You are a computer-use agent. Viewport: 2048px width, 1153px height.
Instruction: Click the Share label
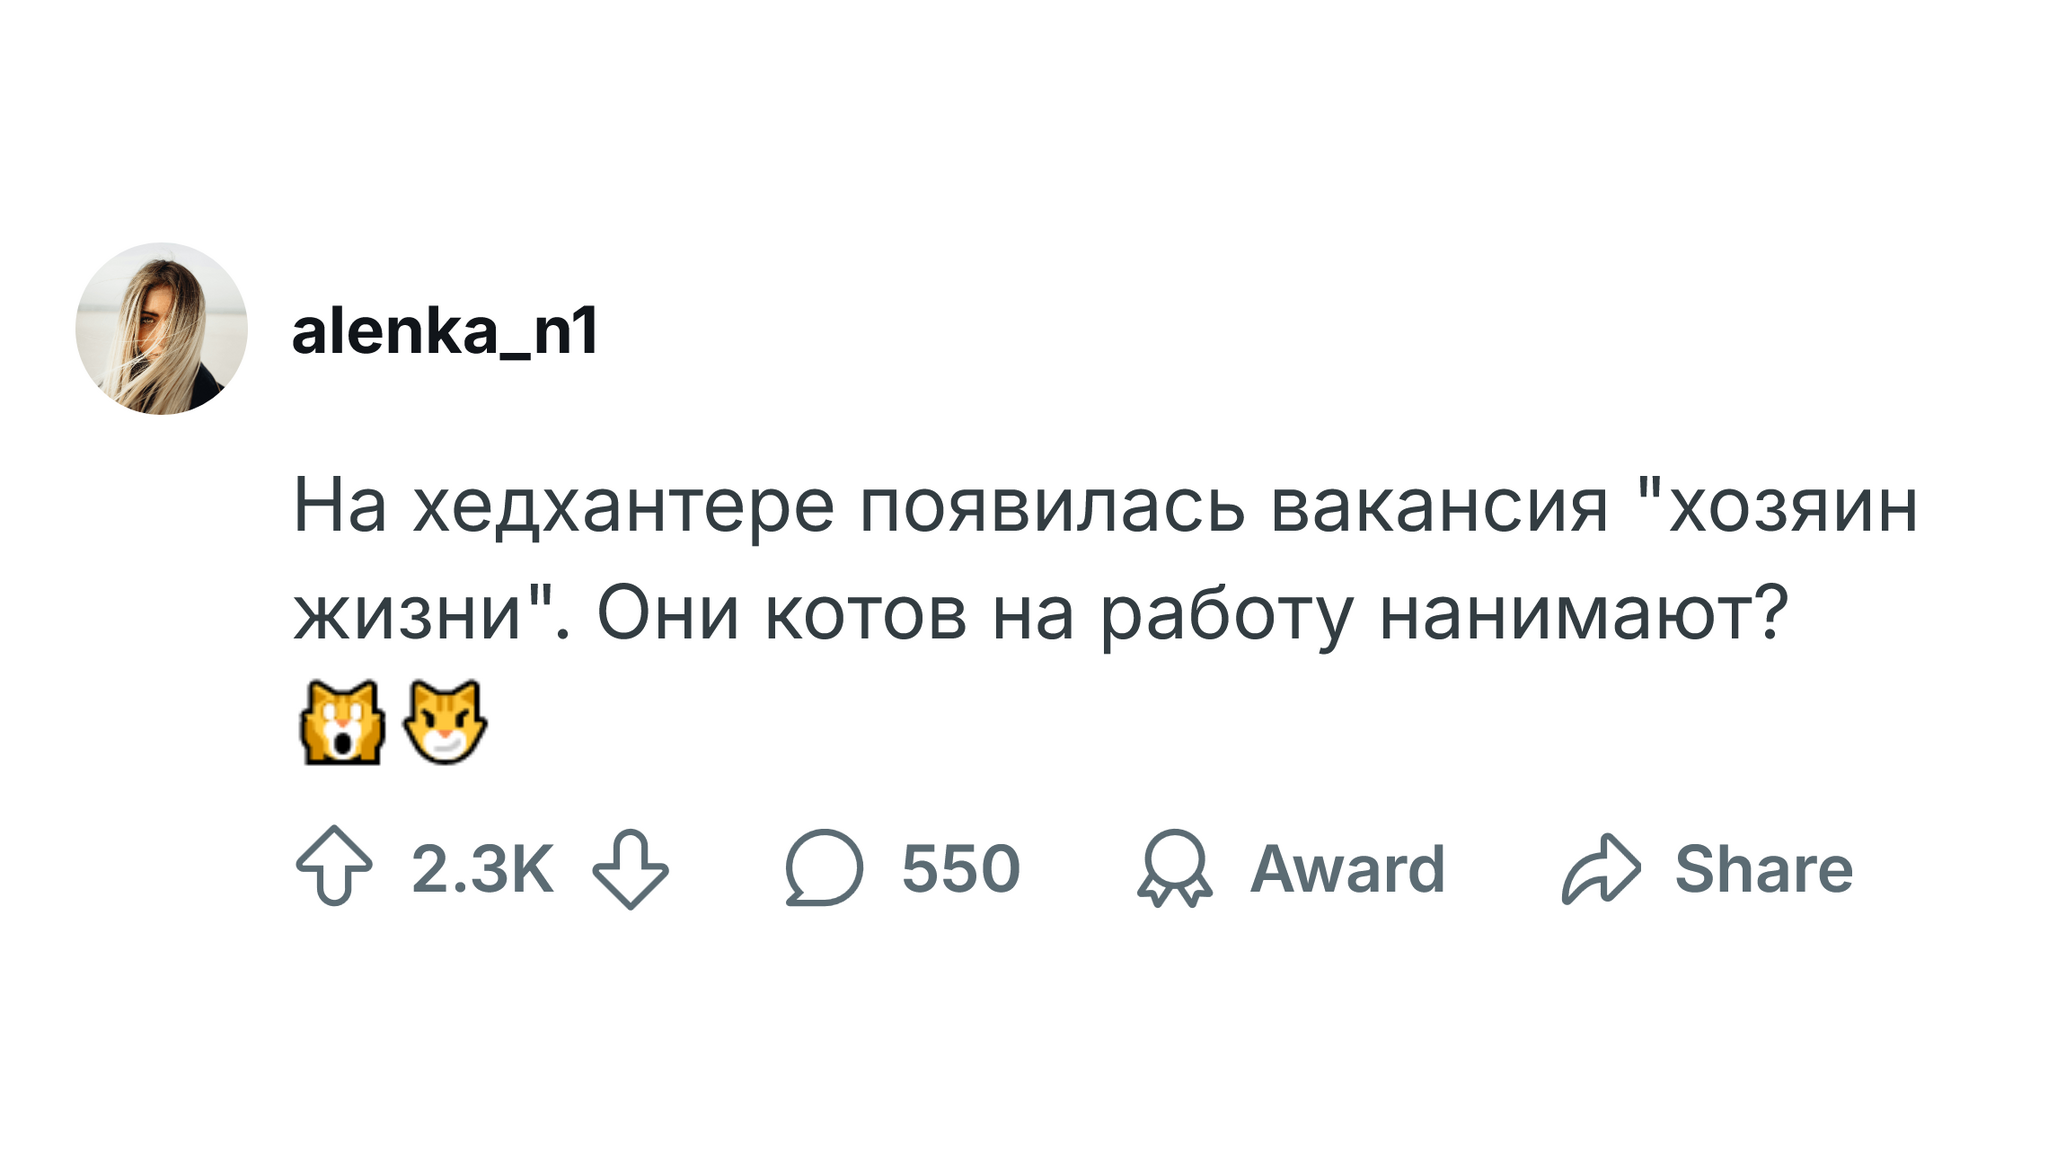tap(1763, 868)
